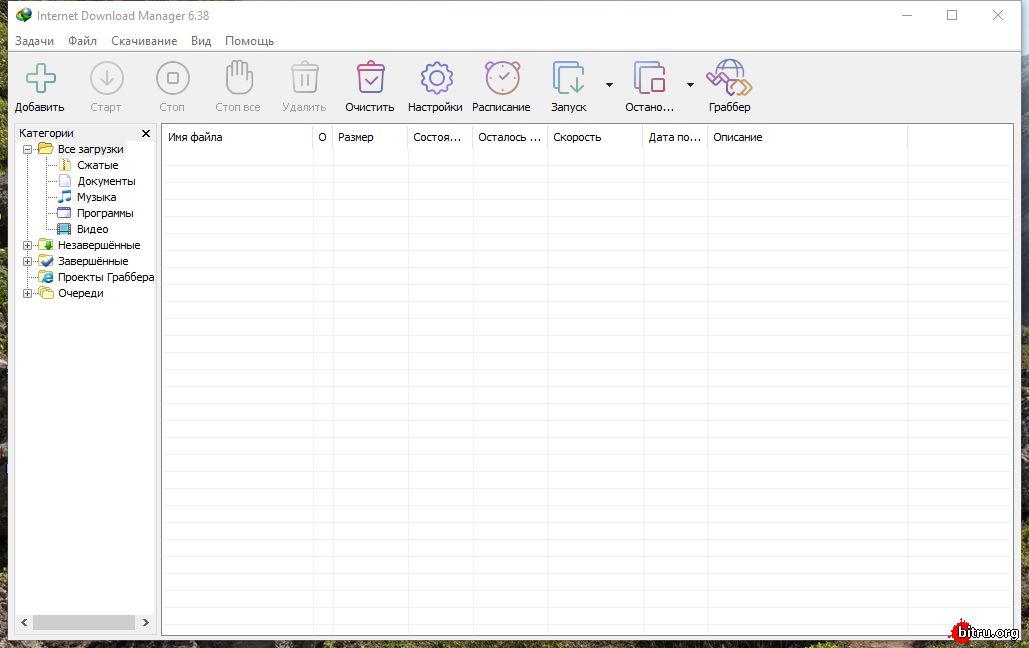This screenshot has height=648, width=1029.
Task: Close the Категории panel
Action: 146,133
